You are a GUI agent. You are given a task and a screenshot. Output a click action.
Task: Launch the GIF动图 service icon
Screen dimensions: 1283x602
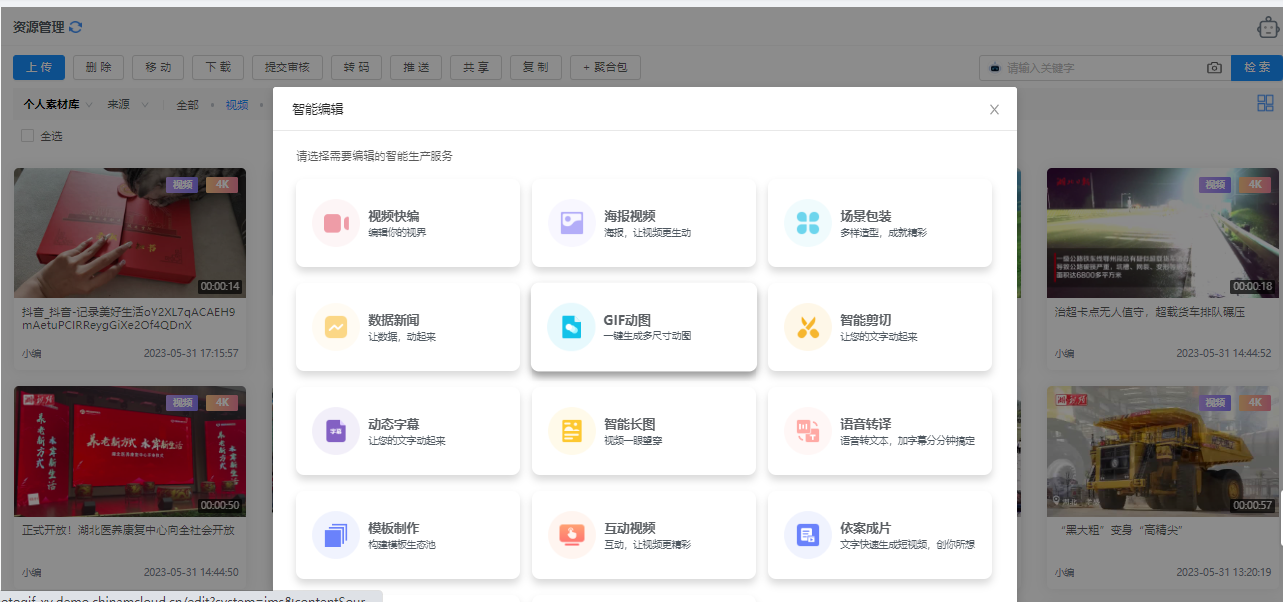(x=572, y=327)
